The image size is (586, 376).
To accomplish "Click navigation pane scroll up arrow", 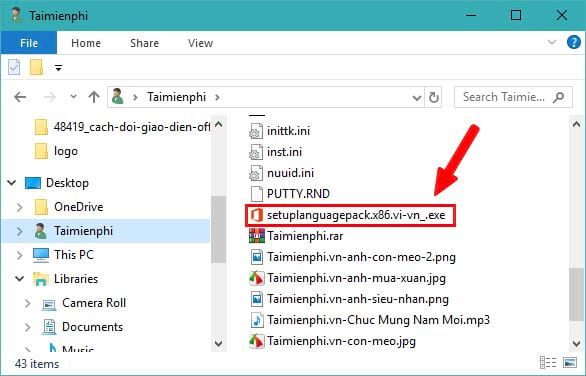I will tap(219, 124).
